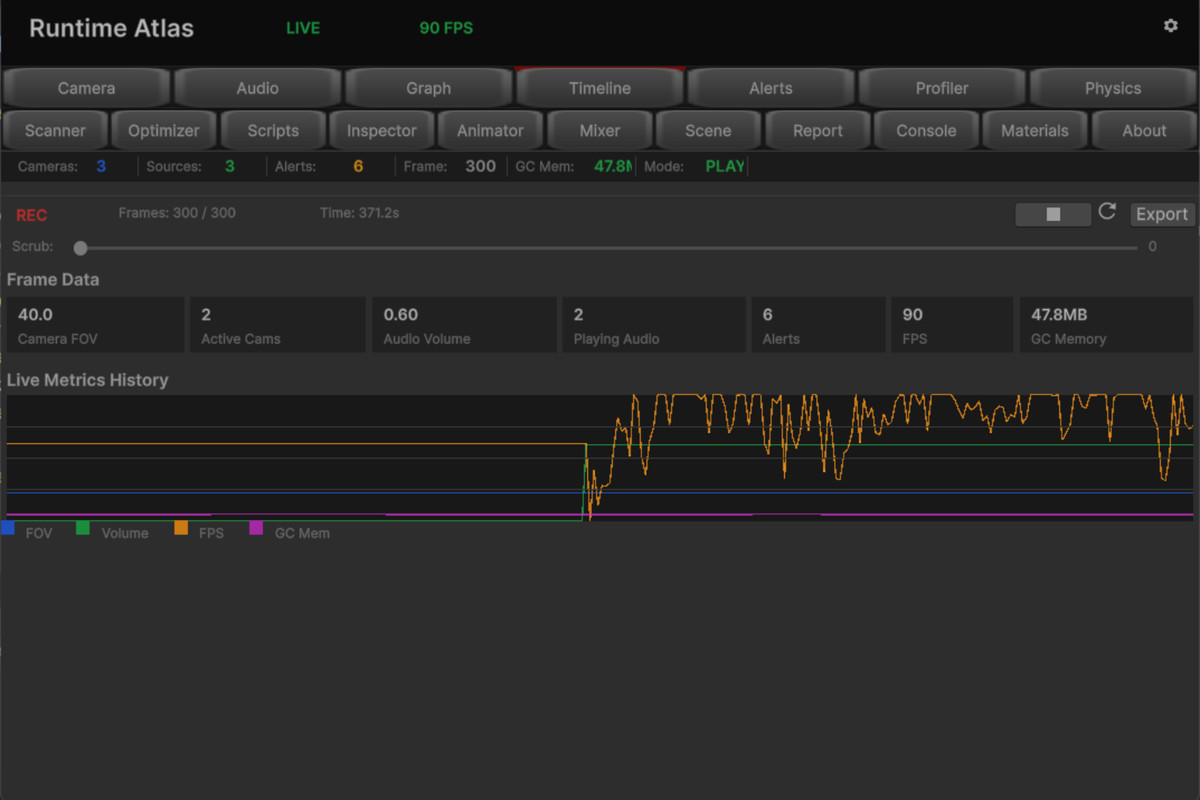Image resolution: width=1200 pixels, height=800 pixels.
Task: Click the Playing Audio card
Action: (x=654, y=325)
